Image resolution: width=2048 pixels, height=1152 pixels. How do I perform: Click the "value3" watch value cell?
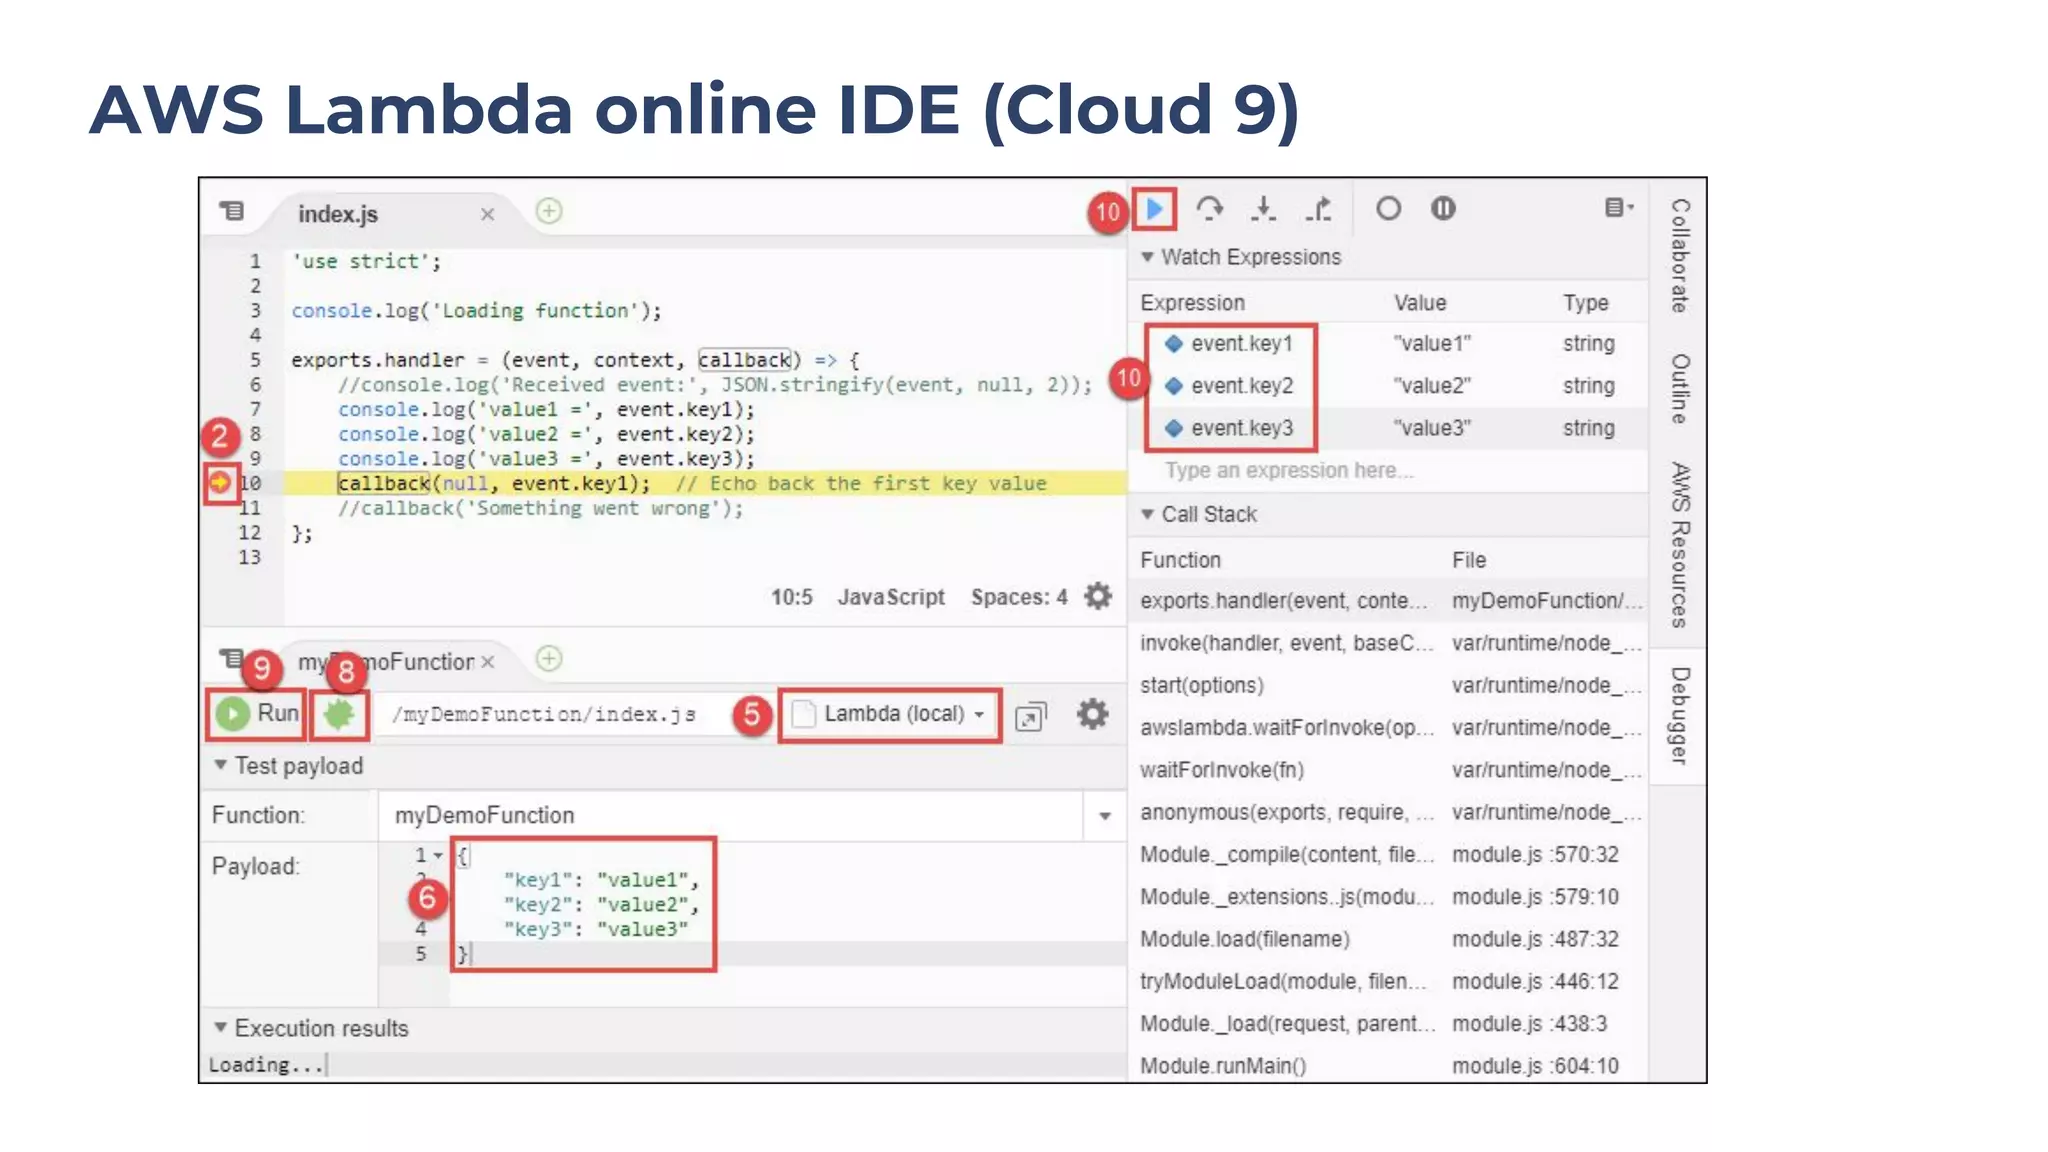pyautogui.click(x=1431, y=428)
